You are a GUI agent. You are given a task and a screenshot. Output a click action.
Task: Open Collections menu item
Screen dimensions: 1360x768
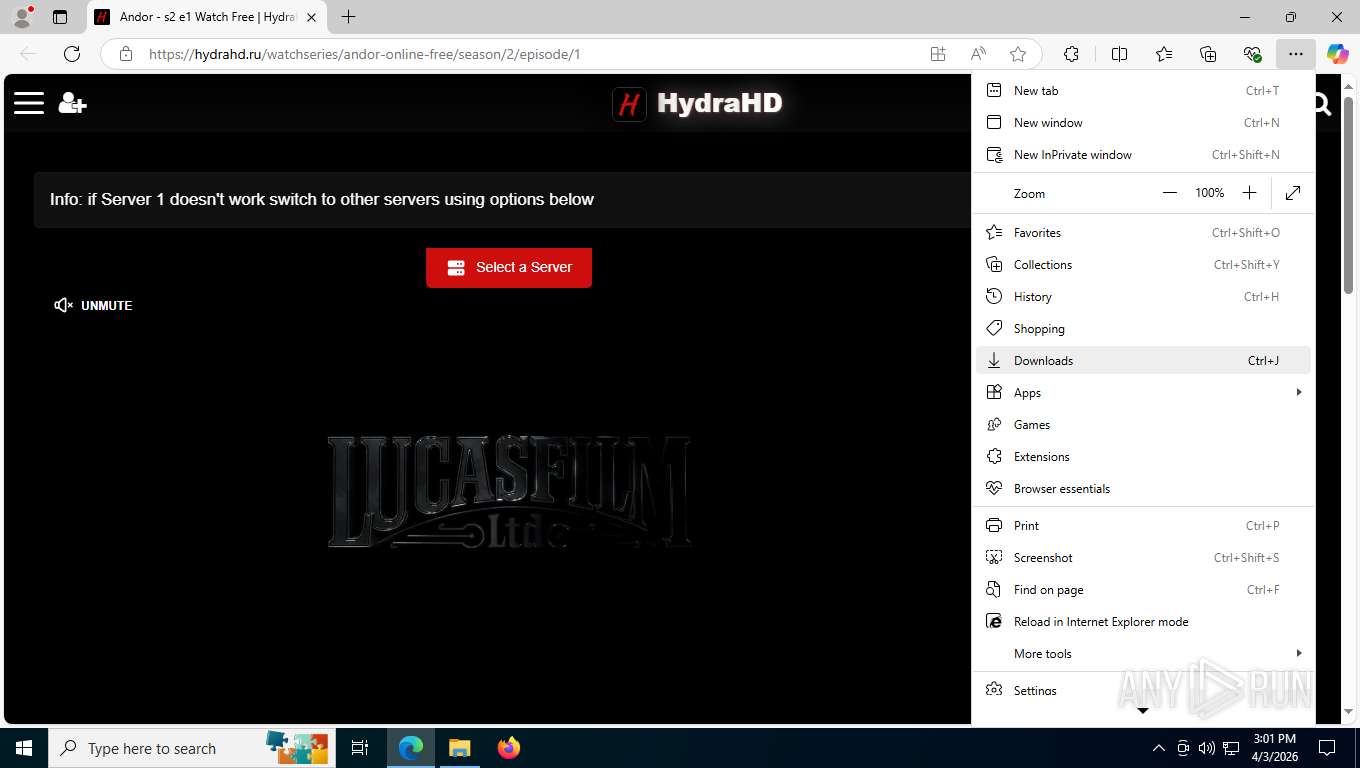click(x=1143, y=264)
